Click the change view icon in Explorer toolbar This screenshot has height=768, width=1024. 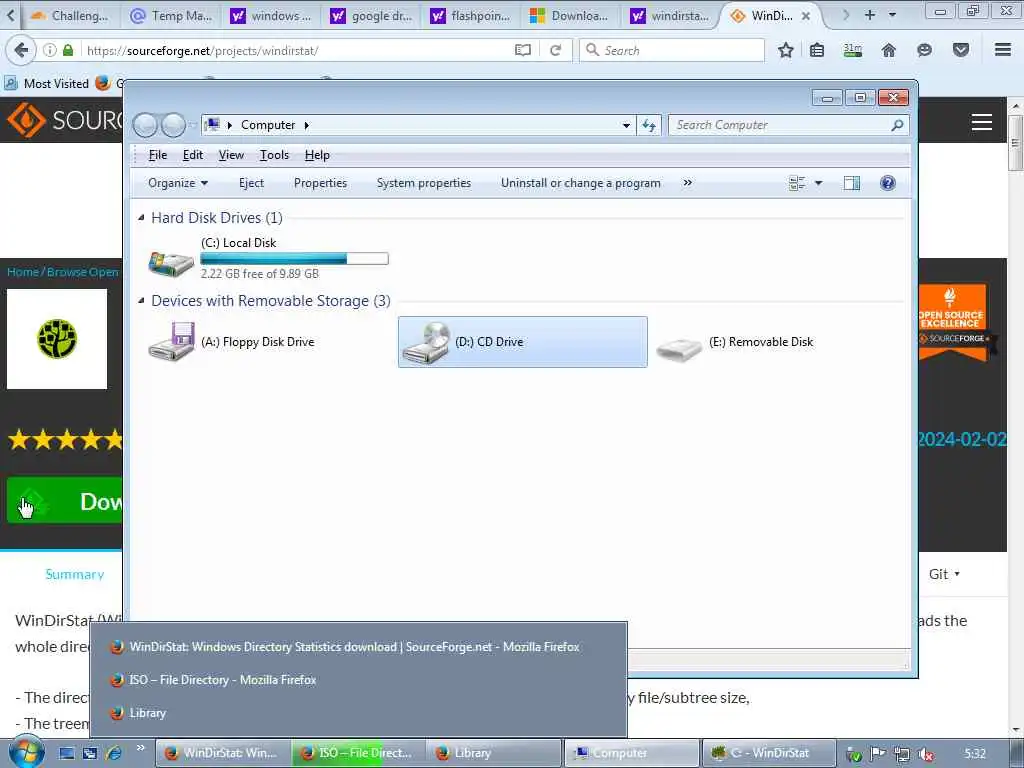[797, 183]
